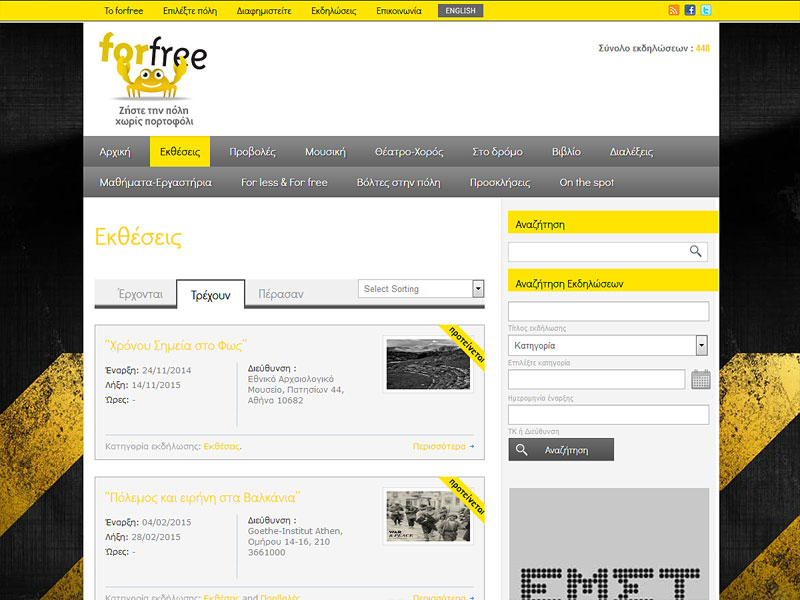Open the 'Προβολές' navigation item

coord(252,152)
